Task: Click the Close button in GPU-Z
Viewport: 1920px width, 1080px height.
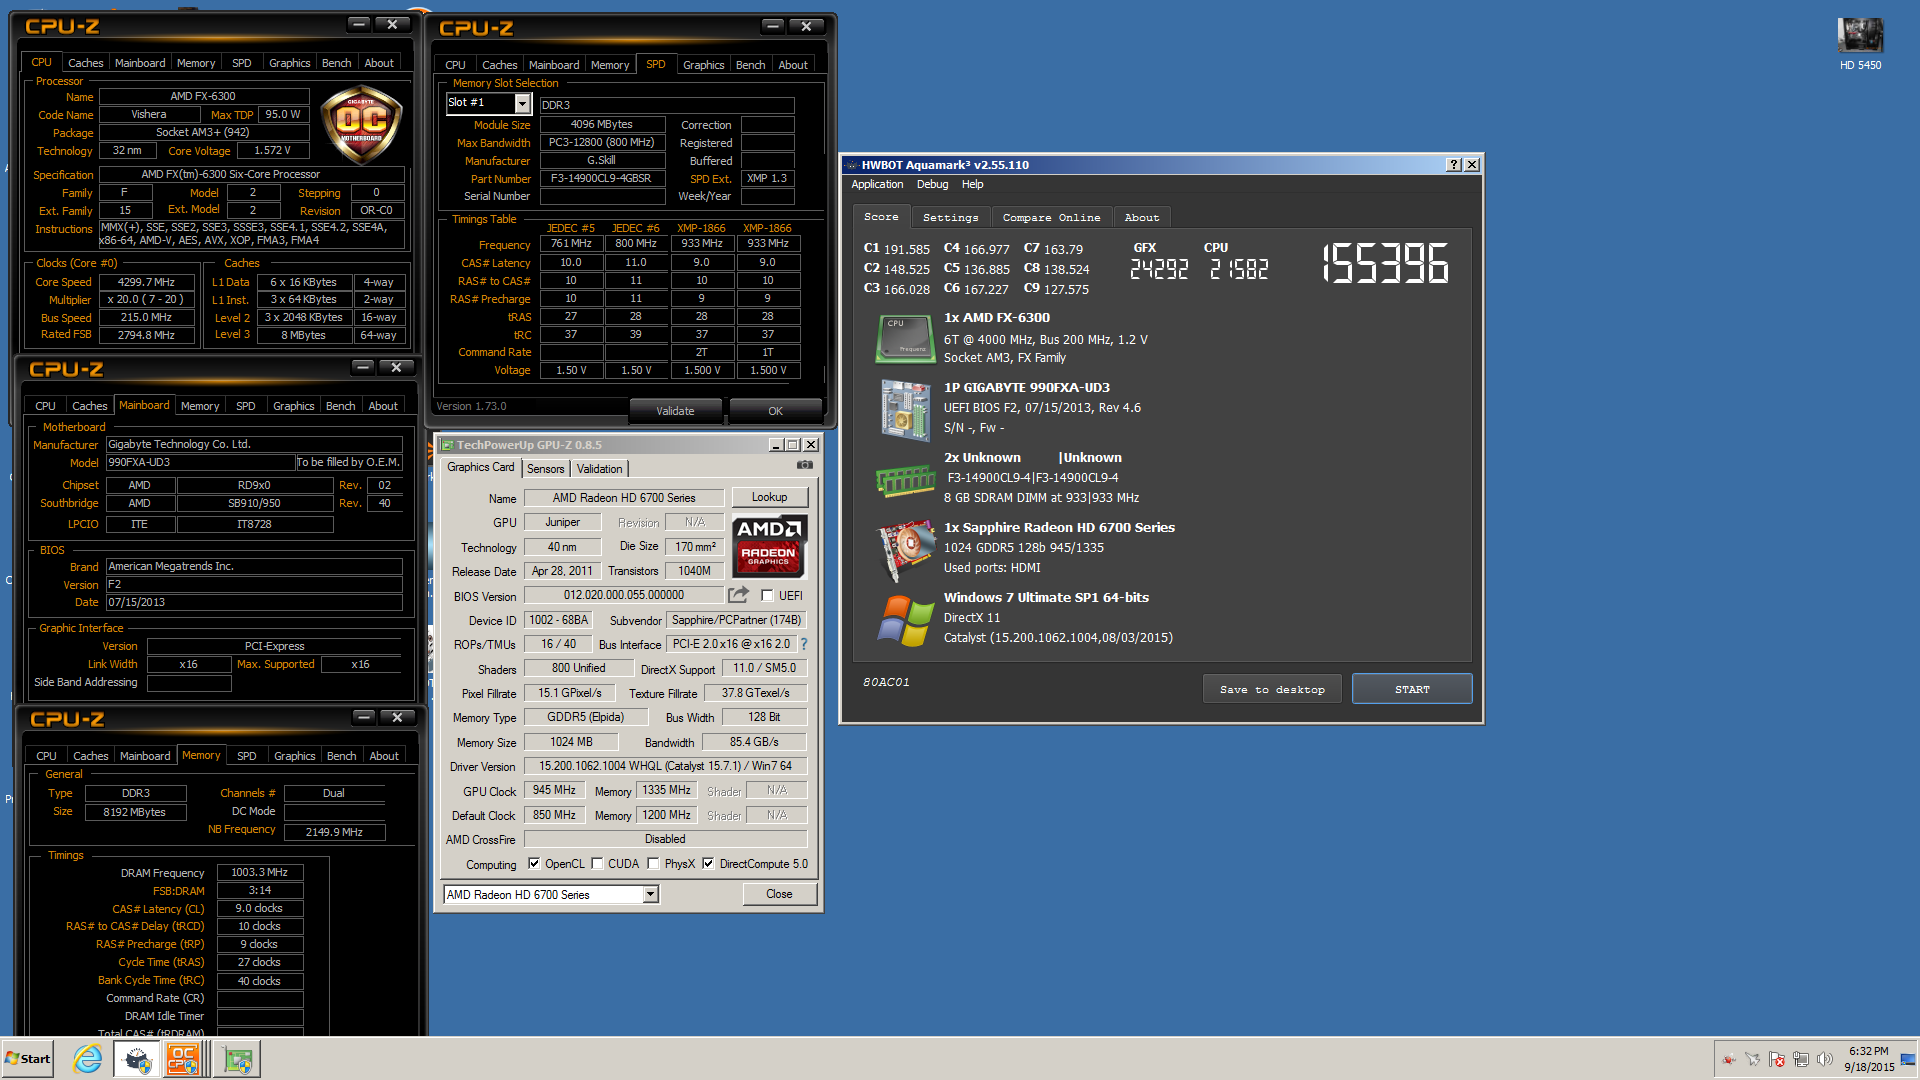Action: click(x=779, y=894)
